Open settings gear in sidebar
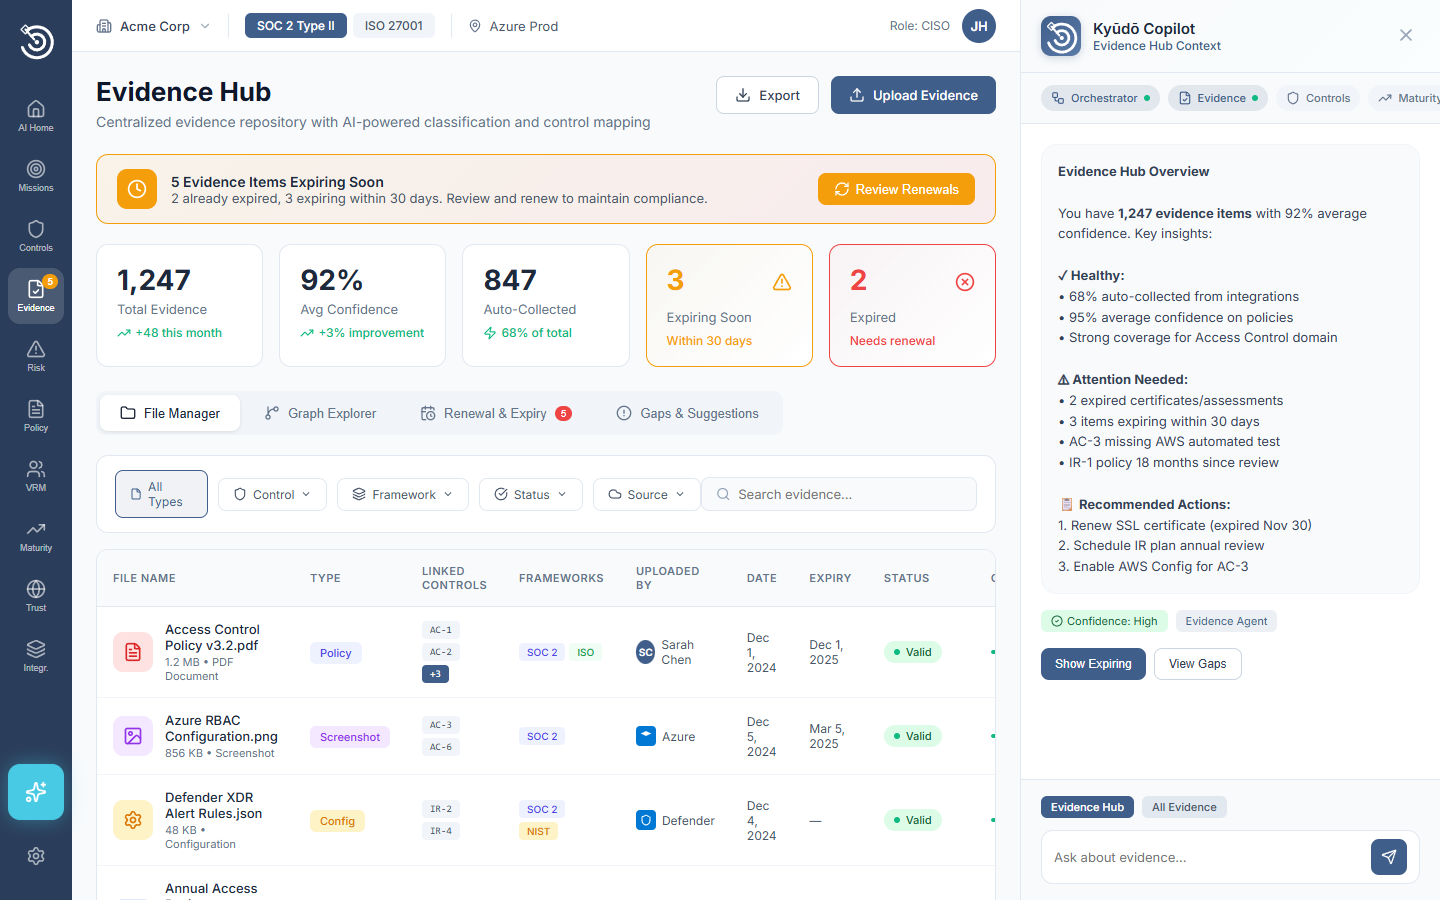This screenshot has width=1440, height=900. coord(36,856)
